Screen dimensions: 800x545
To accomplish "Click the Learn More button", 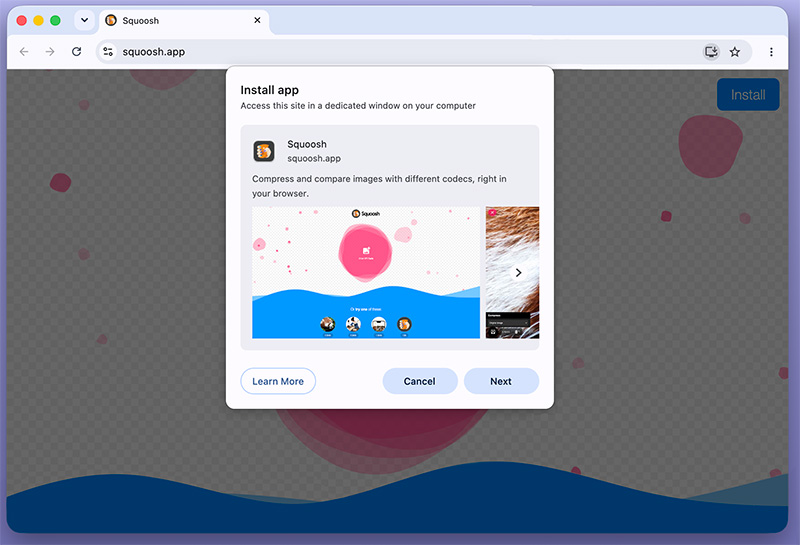I will pyautogui.click(x=278, y=381).
